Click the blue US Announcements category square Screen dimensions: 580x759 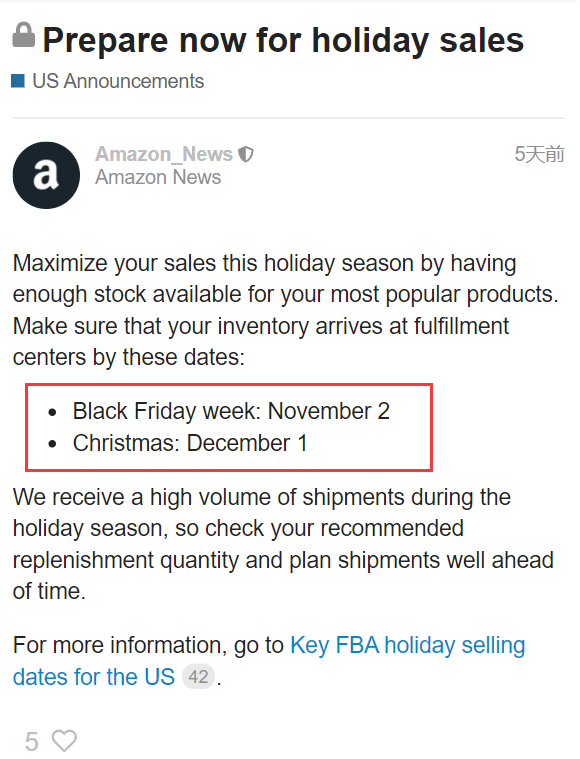[18, 81]
